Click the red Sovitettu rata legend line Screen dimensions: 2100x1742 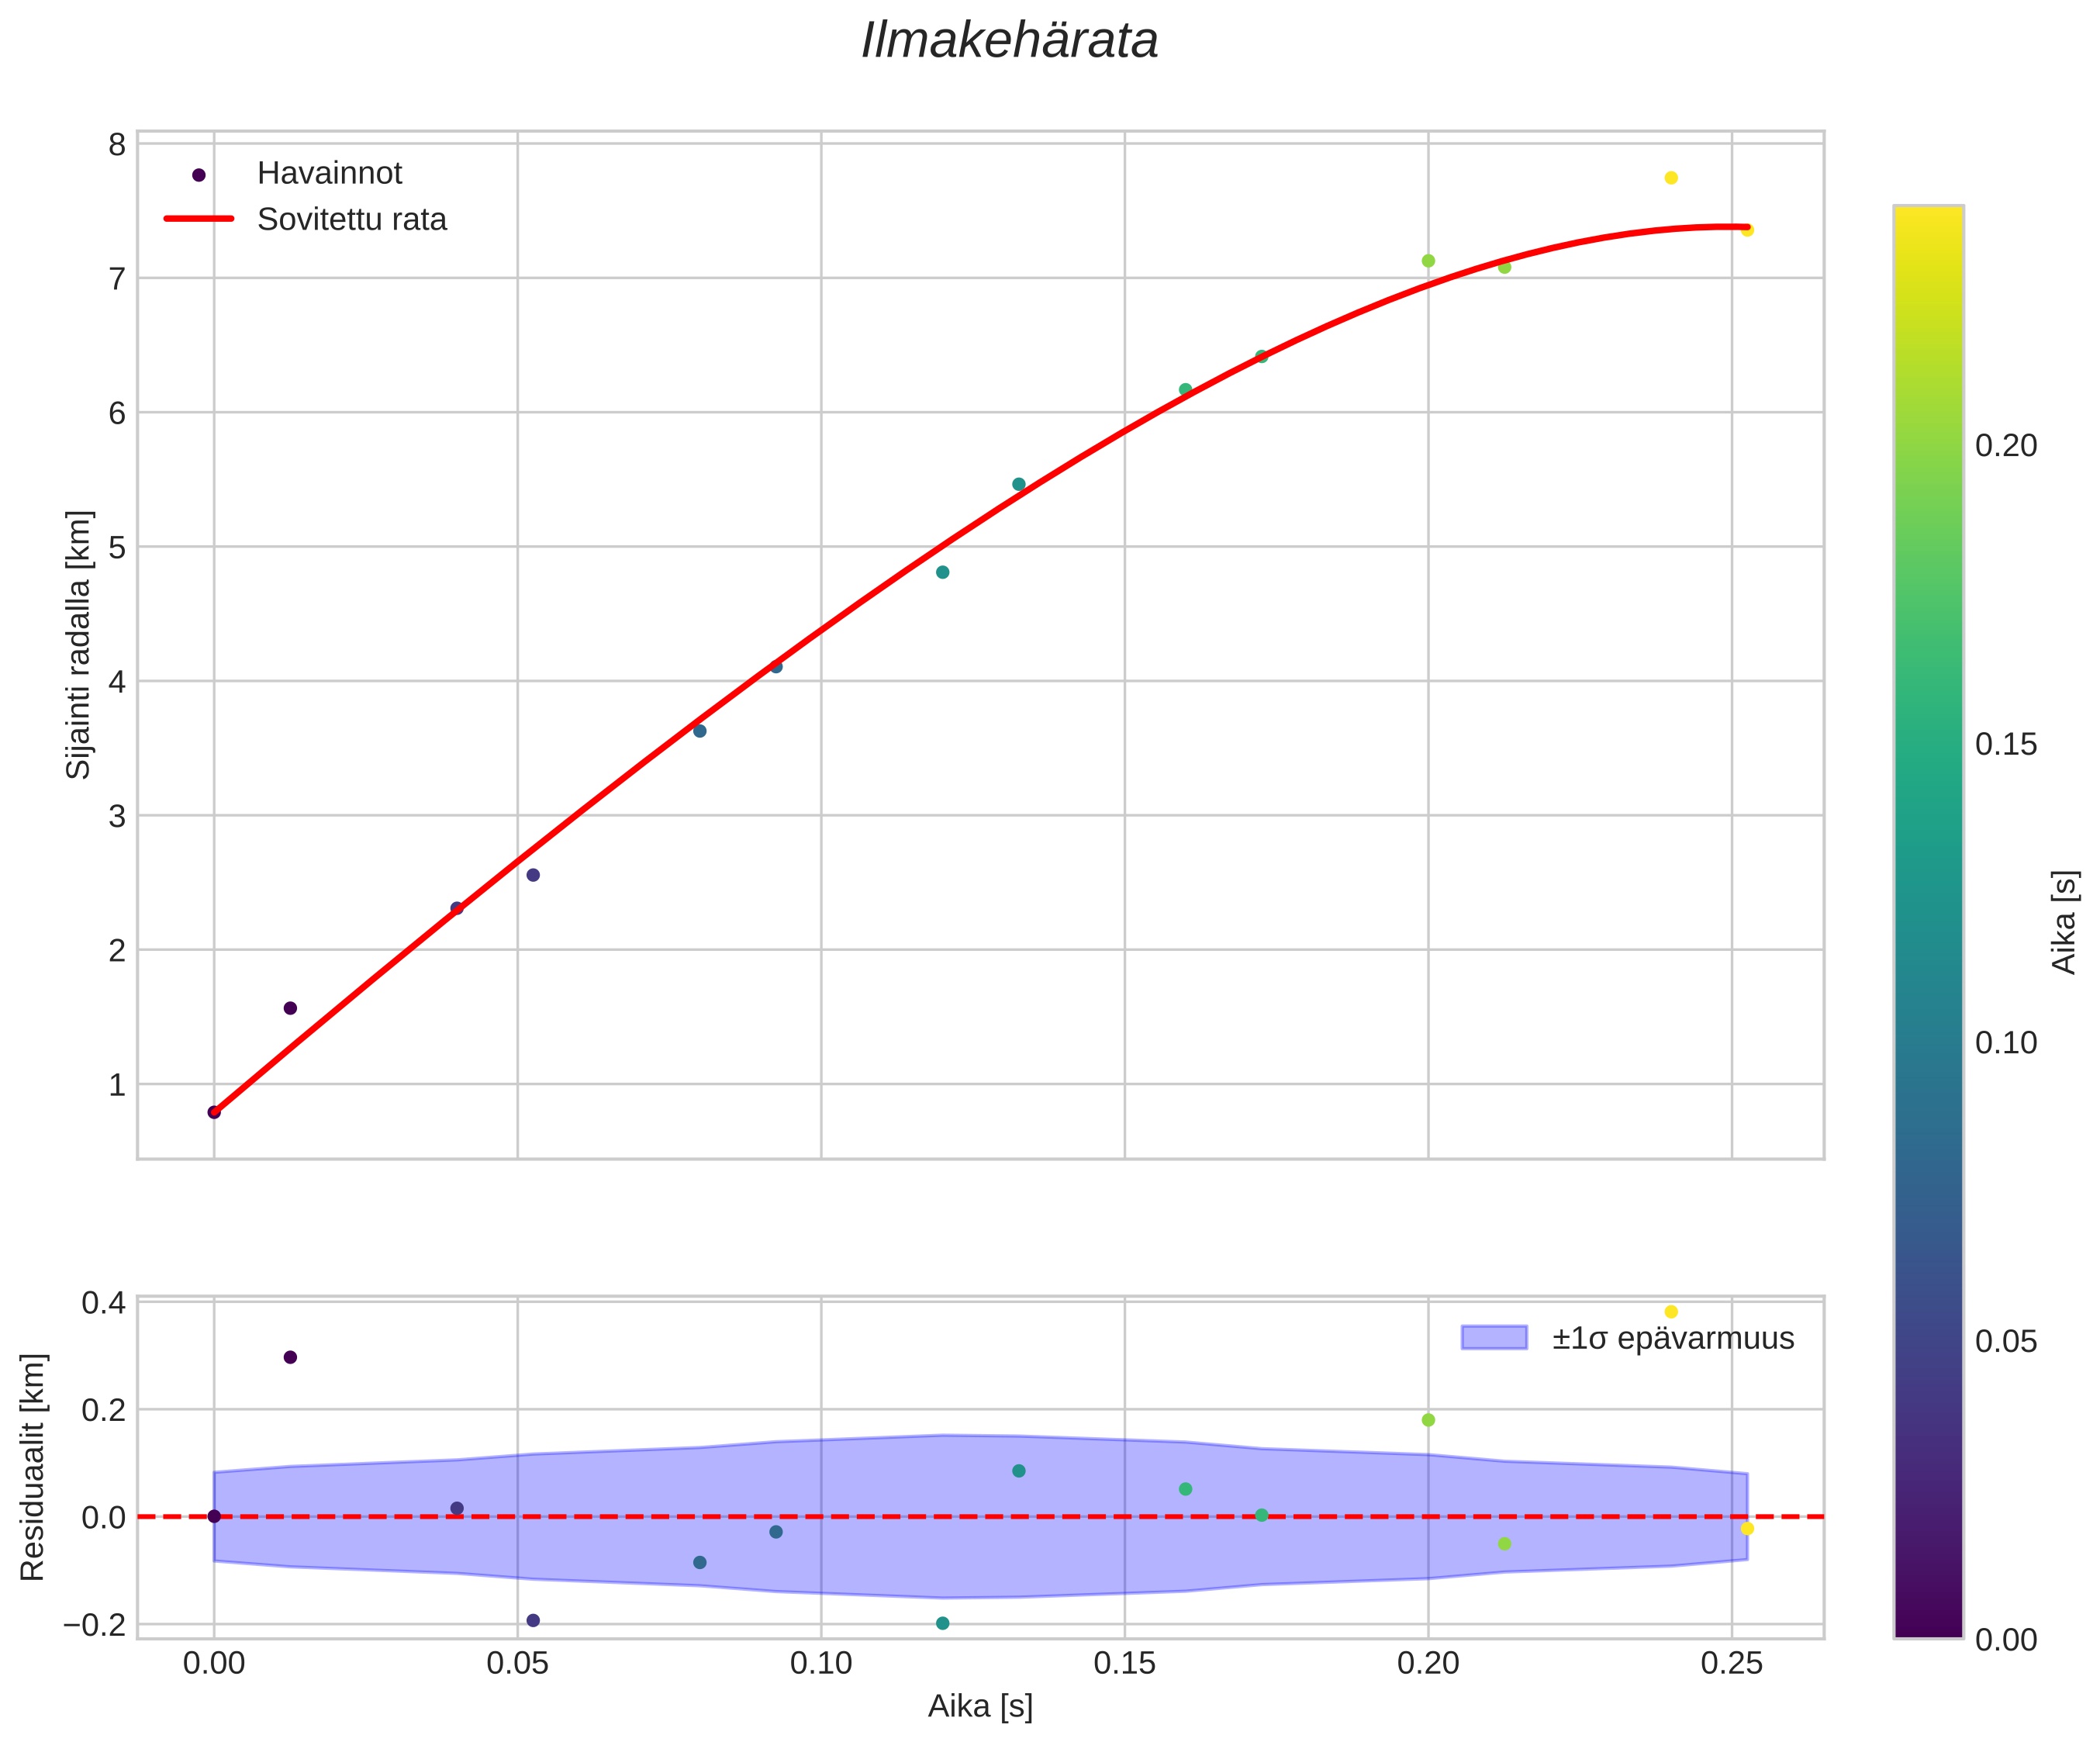198,219
